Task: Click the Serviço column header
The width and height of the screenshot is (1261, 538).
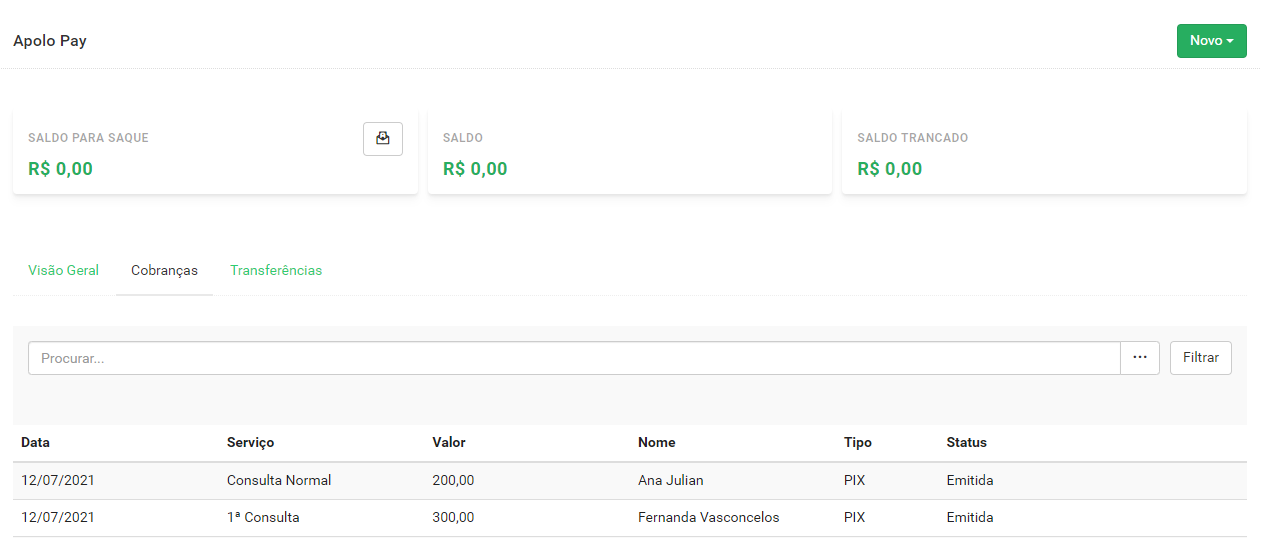Action: coord(250,442)
